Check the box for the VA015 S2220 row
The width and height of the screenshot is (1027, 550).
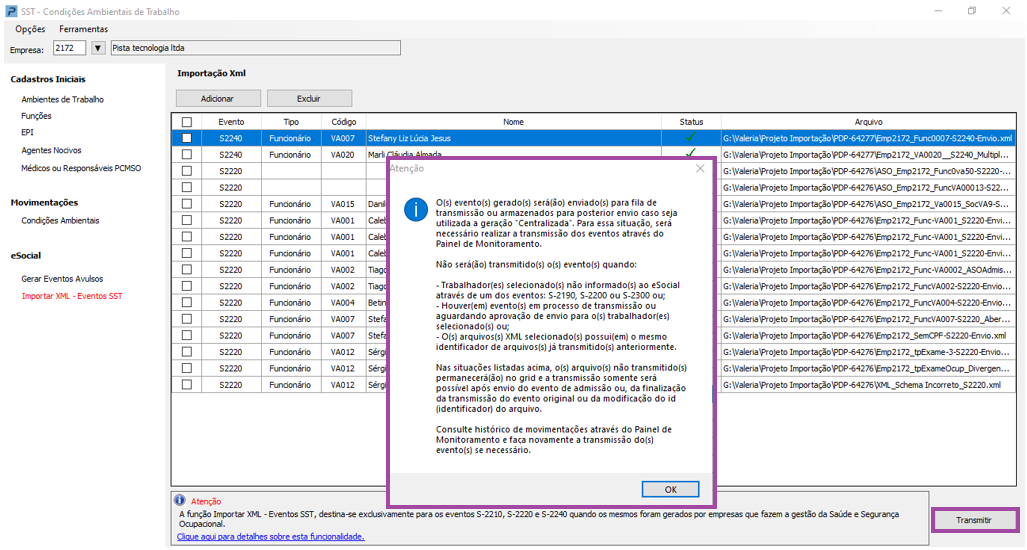(x=187, y=204)
